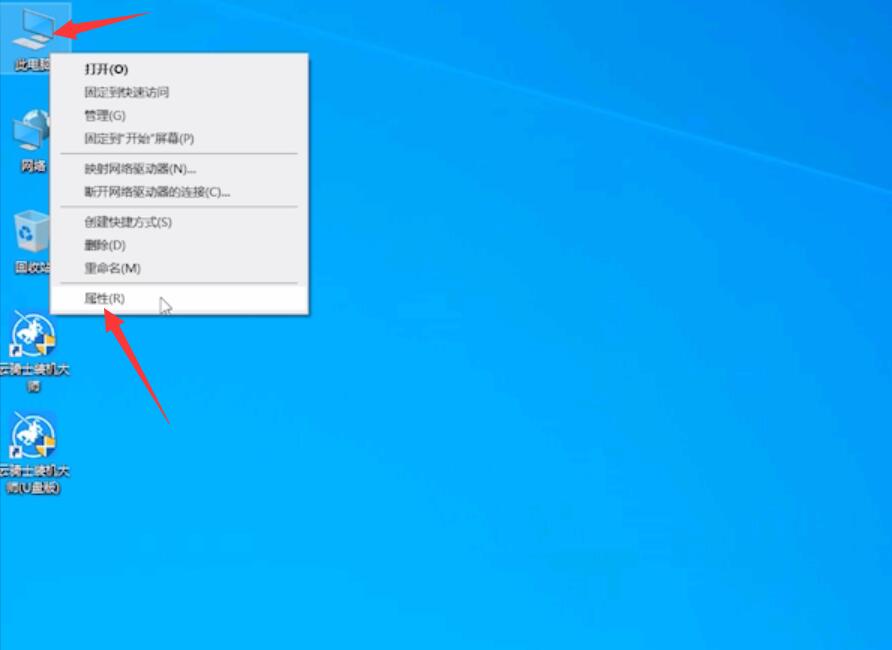The width and height of the screenshot is (892, 650).
Task: Choose 管理(G) in the context menu
Action: [180, 115]
